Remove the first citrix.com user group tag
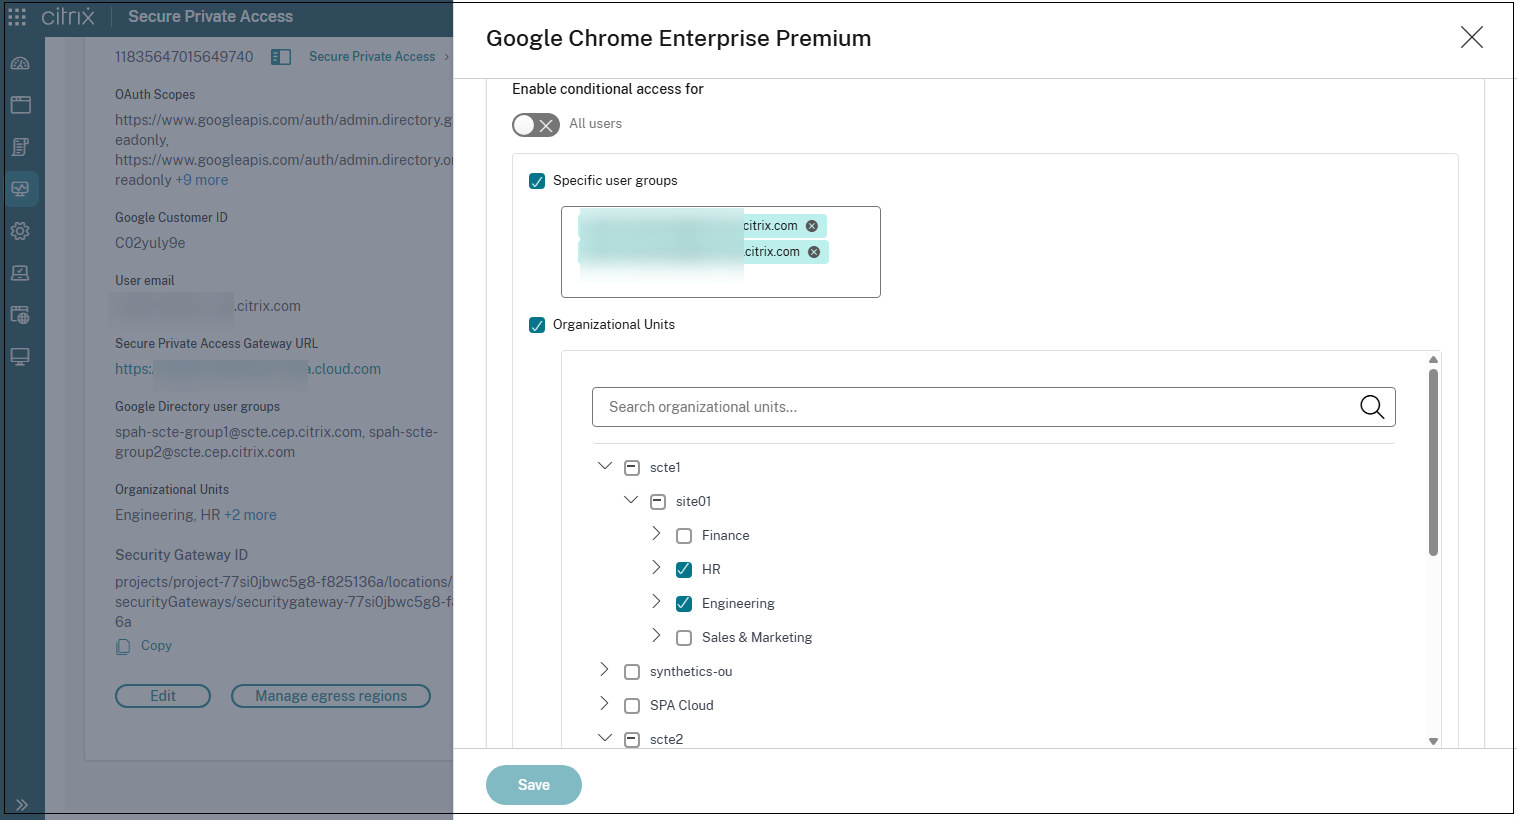 812,226
